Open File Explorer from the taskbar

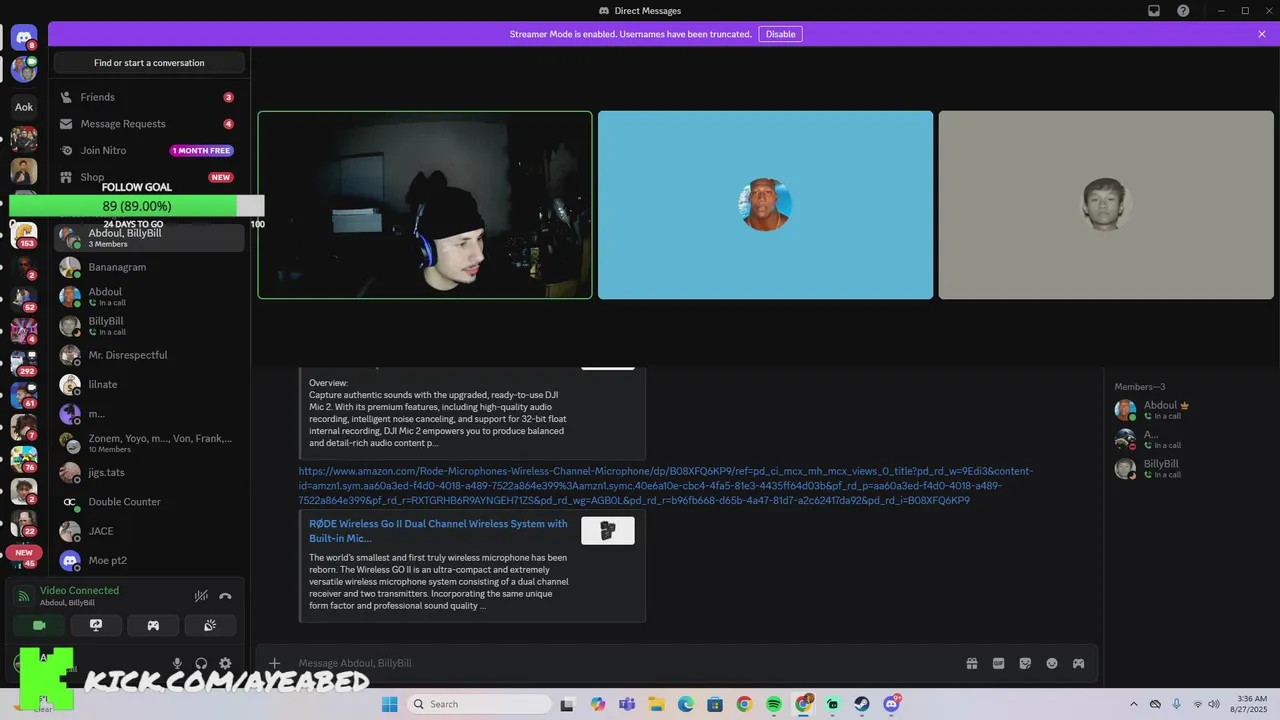pos(656,704)
